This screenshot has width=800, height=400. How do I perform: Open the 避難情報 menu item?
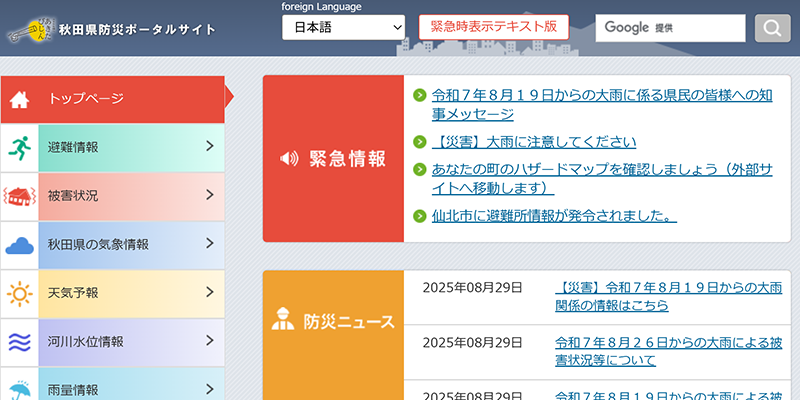[x=112, y=148]
